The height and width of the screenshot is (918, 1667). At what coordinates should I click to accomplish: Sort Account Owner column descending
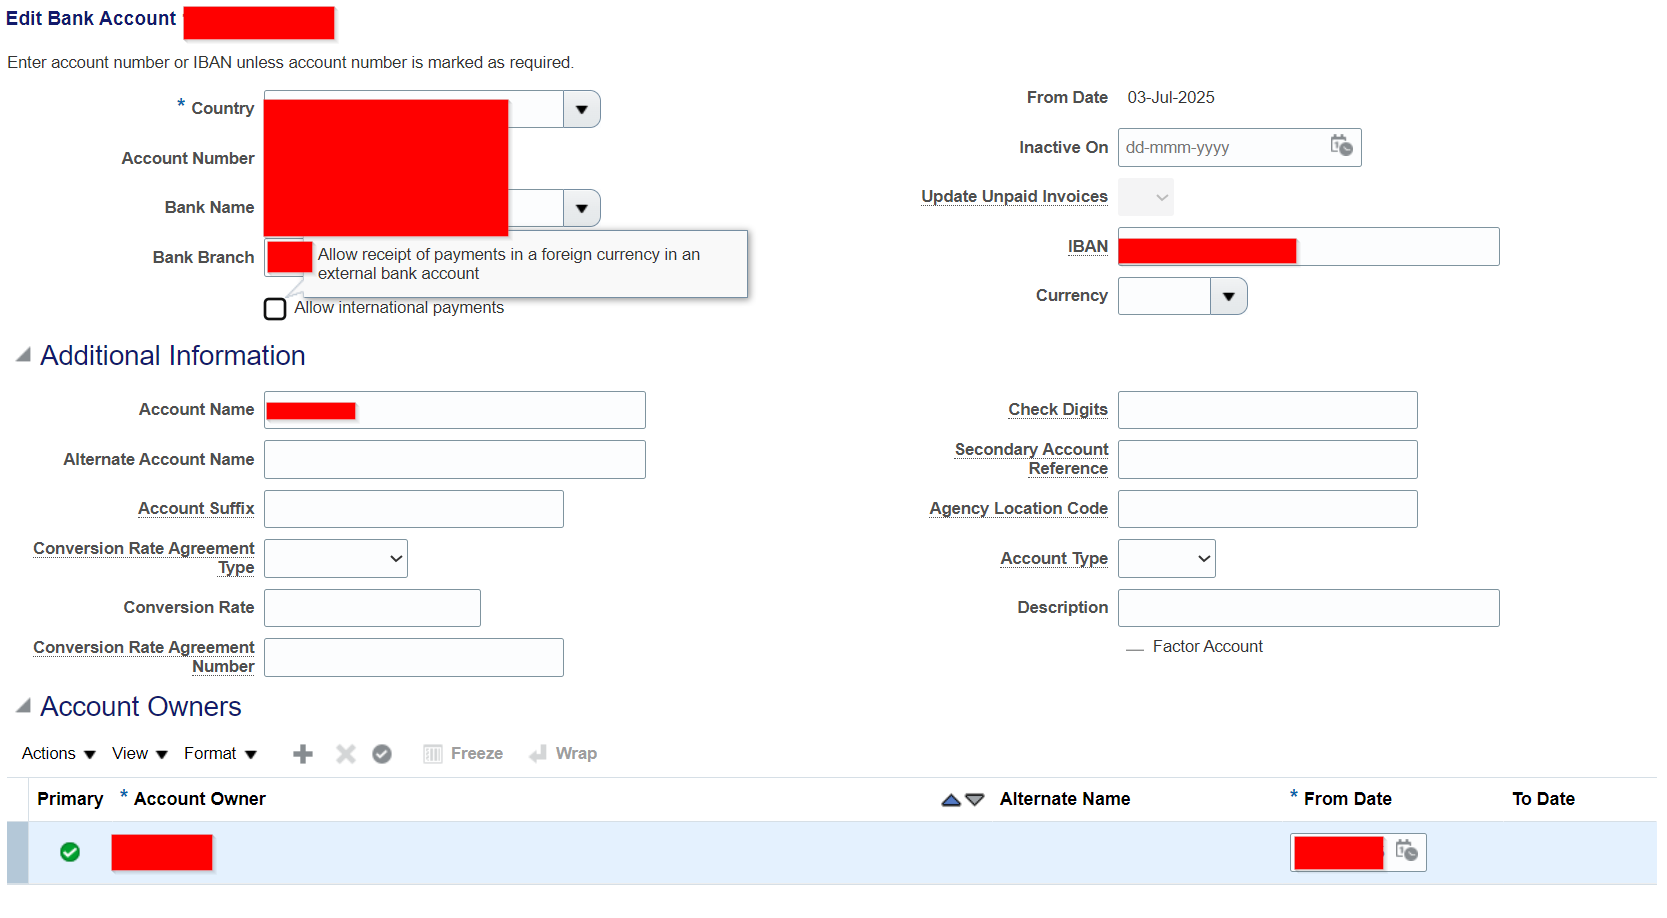click(974, 800)
